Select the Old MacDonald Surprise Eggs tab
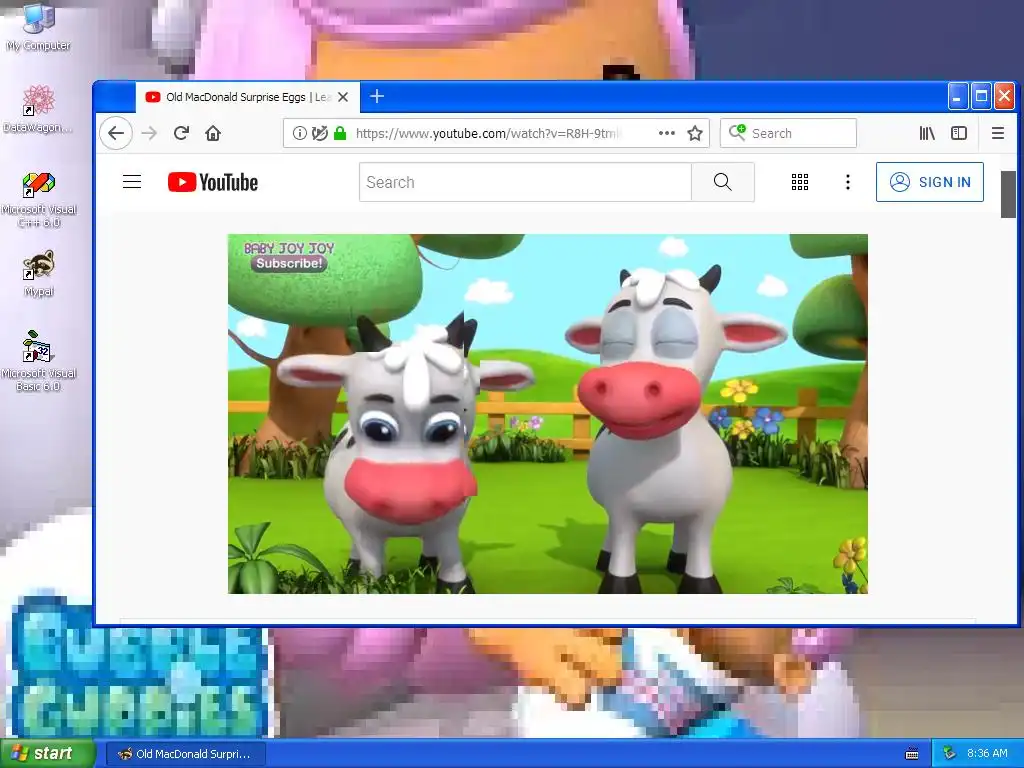Viewport: 1024px width, 768px height. coord(248,97)
